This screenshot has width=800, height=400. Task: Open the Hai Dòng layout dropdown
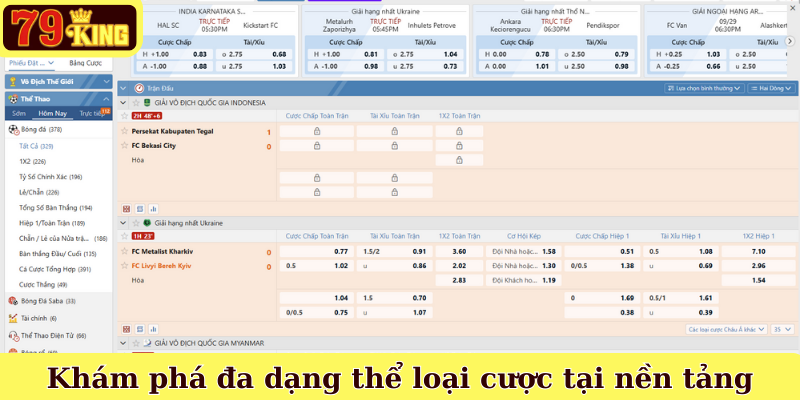click(x=771, y=88)
